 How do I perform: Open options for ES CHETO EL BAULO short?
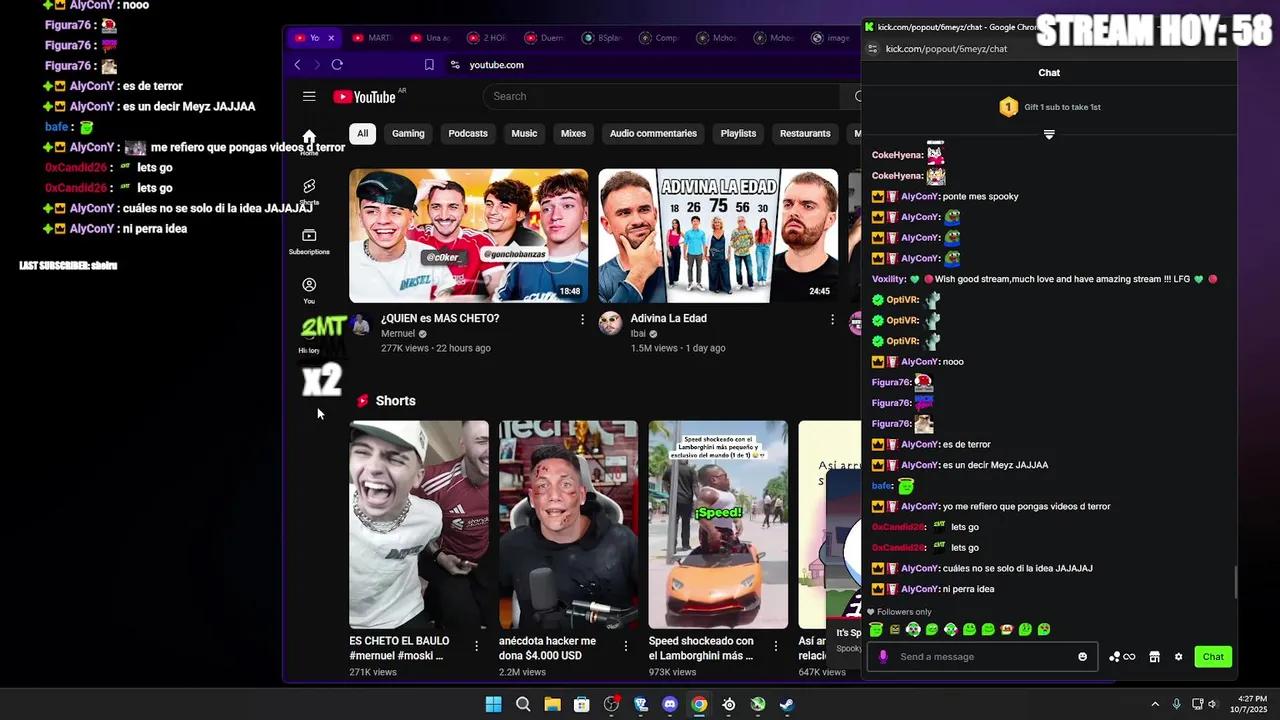pos(476,646)
